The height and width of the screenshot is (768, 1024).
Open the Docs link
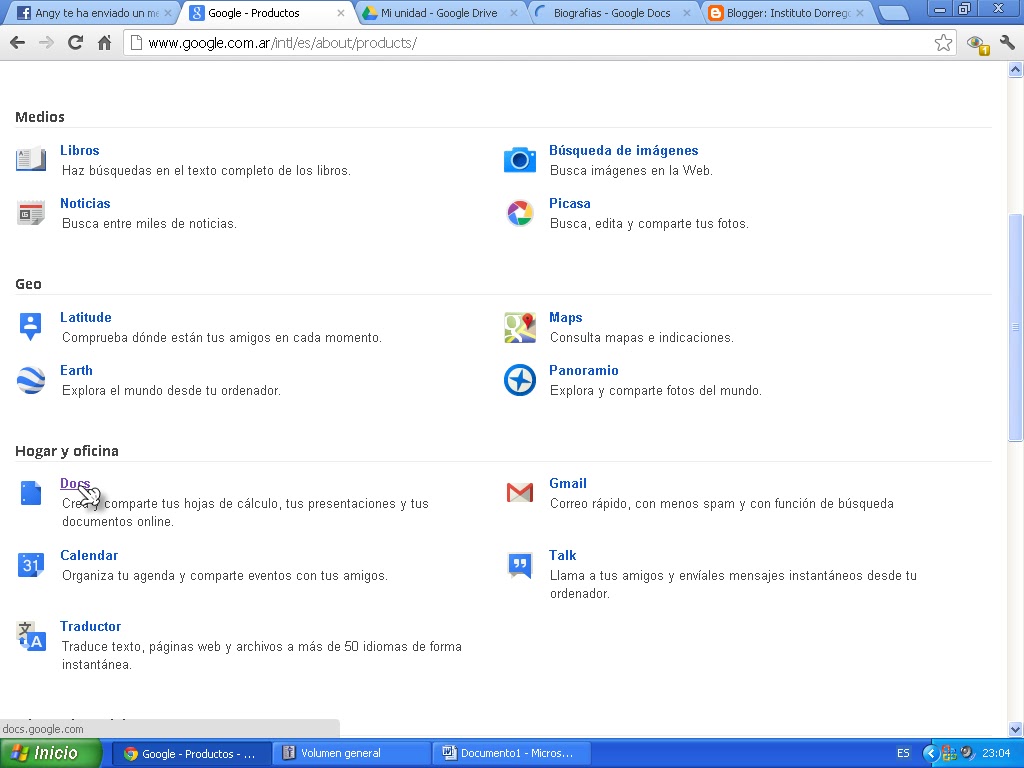click(75, 483)
